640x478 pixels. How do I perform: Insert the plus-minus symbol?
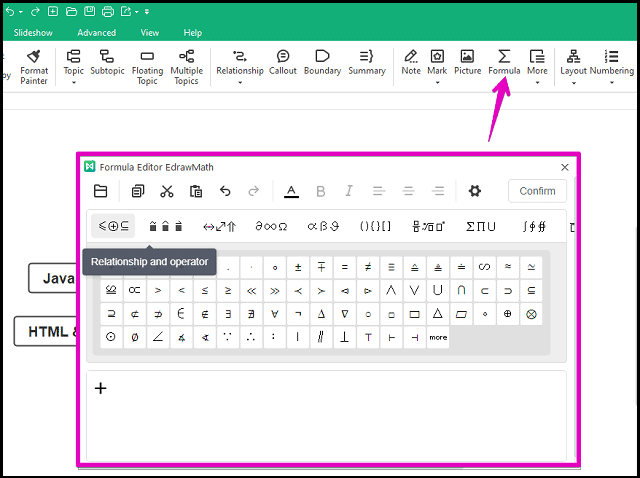click(x=298, y=267)
